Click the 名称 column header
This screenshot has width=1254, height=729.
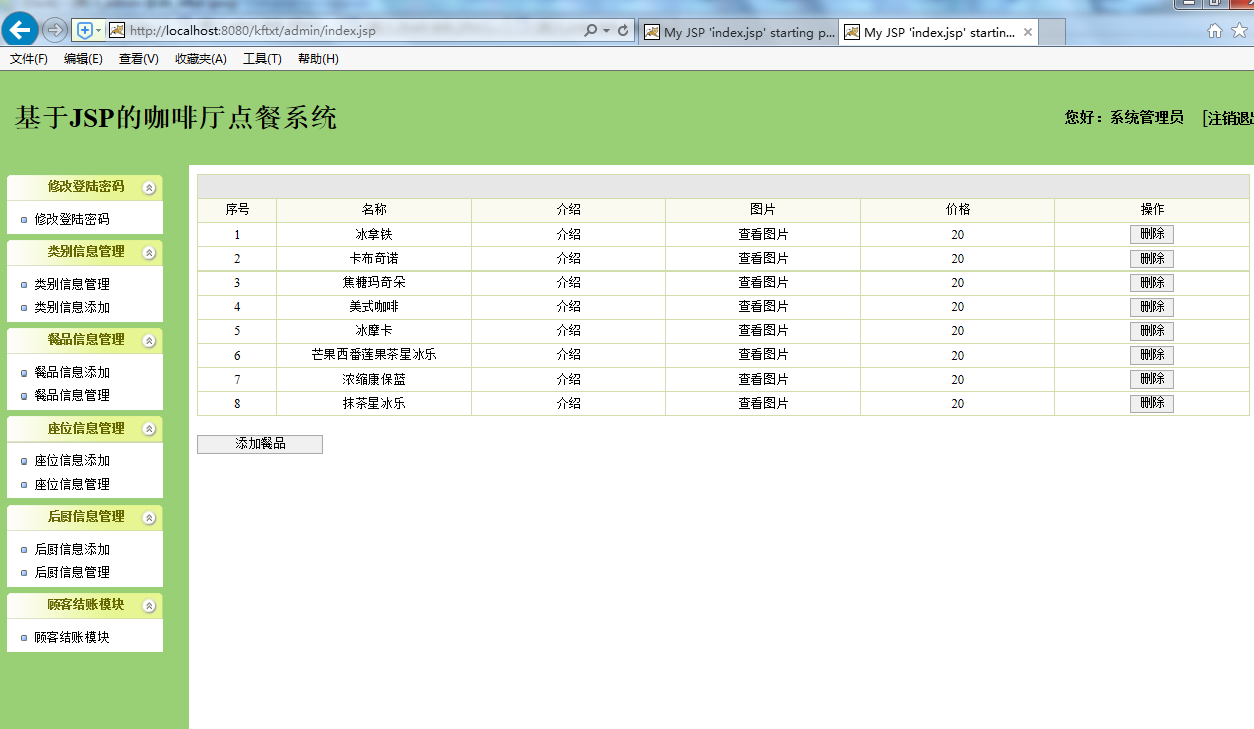374,210
